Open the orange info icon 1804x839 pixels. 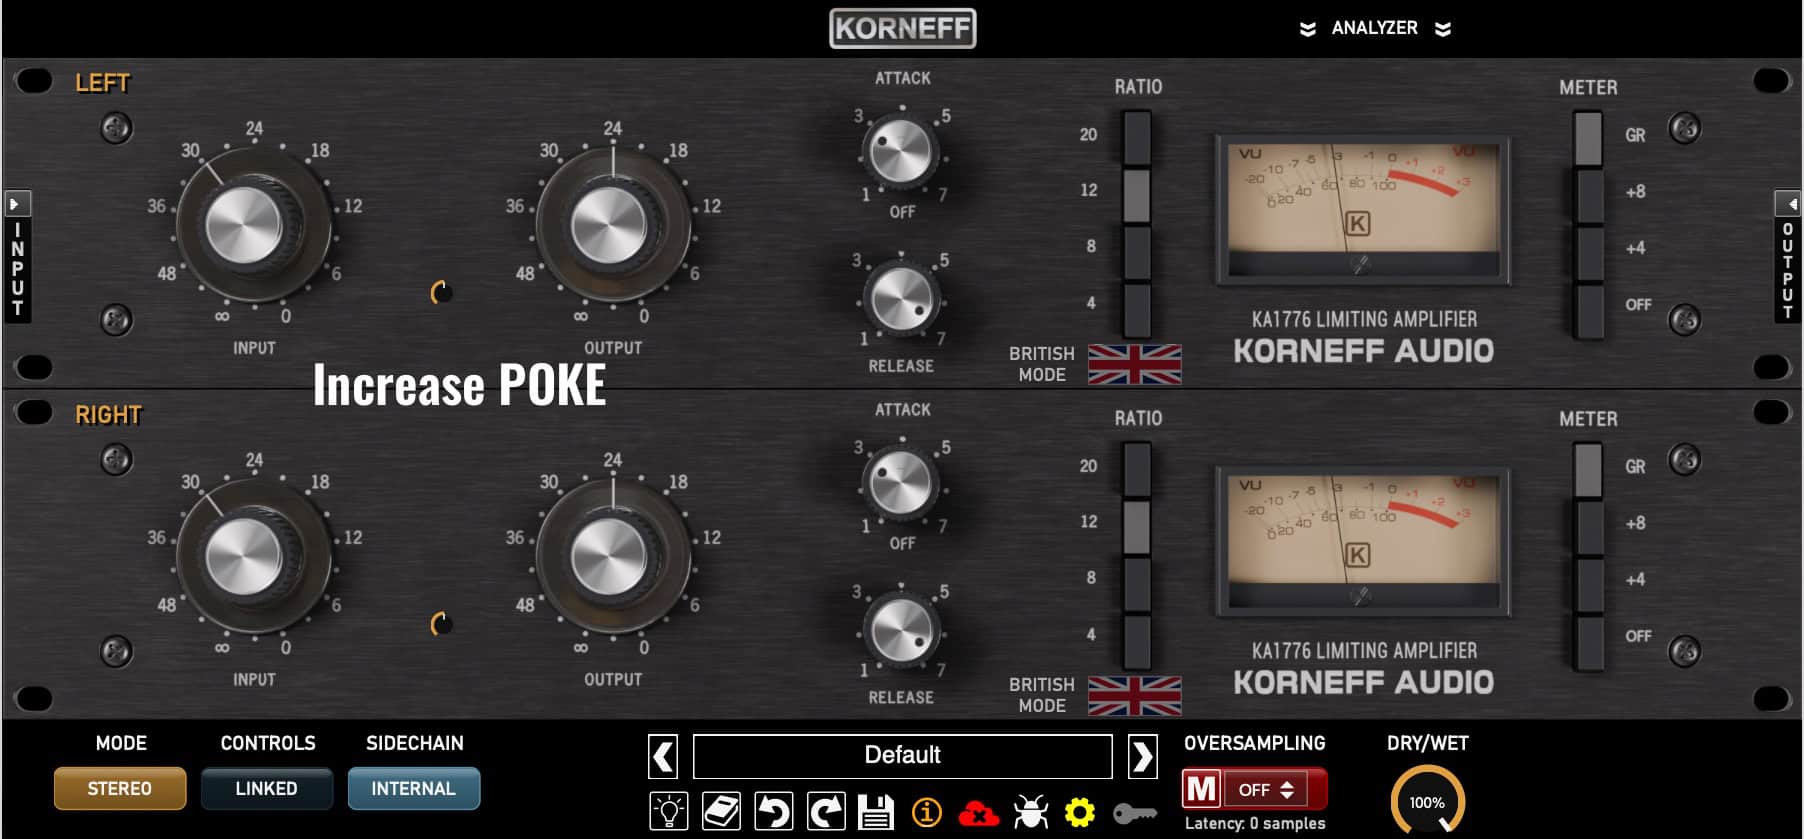pyautogui.click(x=927, y=812)
